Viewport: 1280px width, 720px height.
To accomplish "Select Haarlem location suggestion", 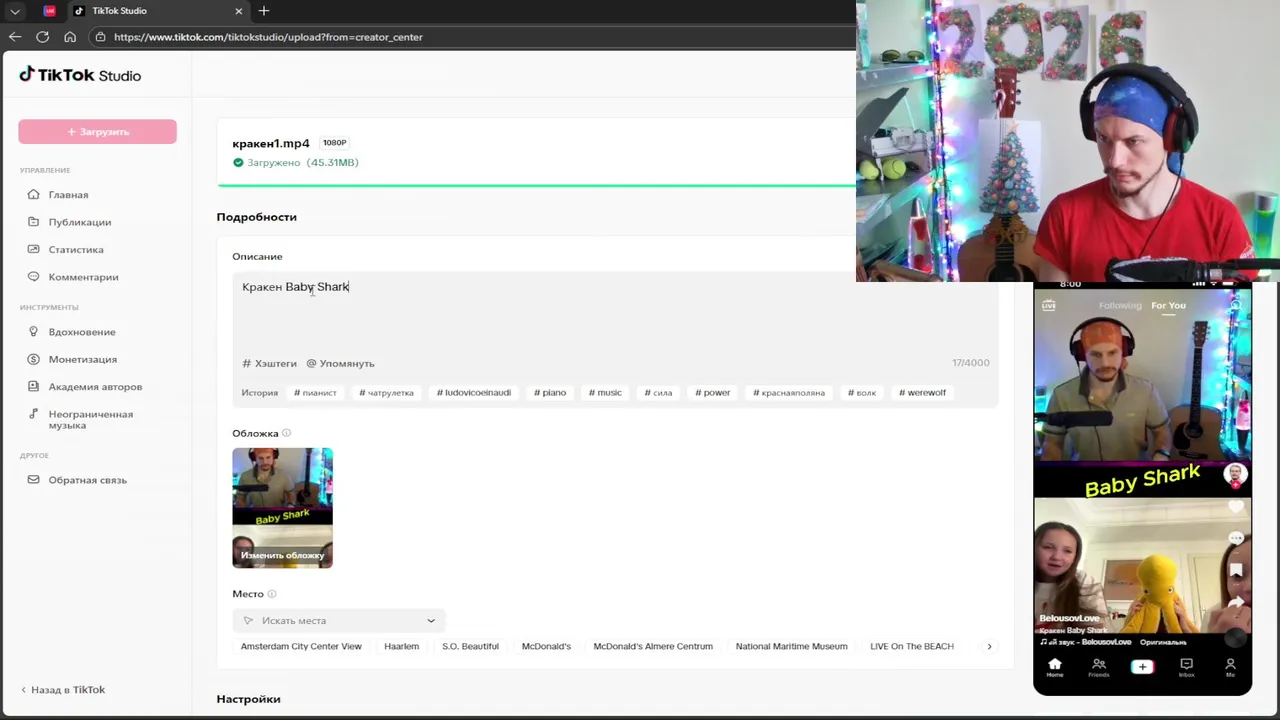I will point(401,647).
